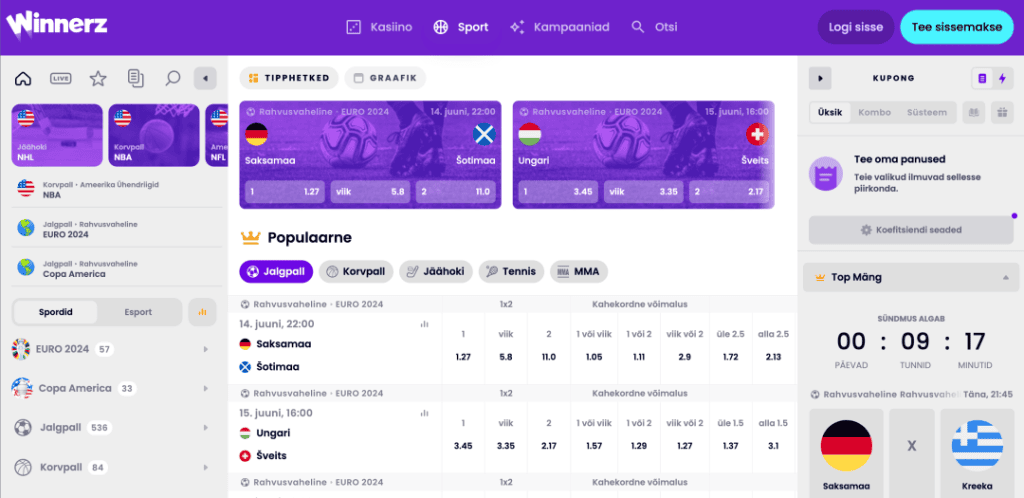
Task: Open the EURO 2024 Rahvusvaheline link
Action: [x=118, y=229]
